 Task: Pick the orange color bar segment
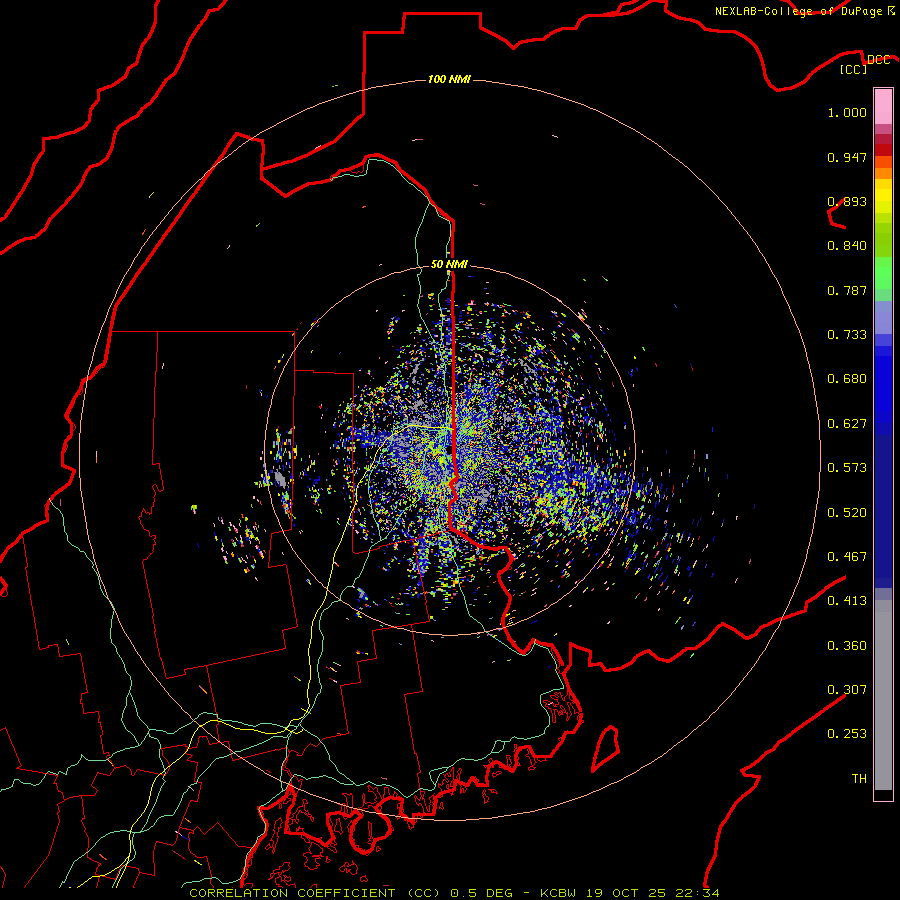pyautogui.click(x=883, y=173)
